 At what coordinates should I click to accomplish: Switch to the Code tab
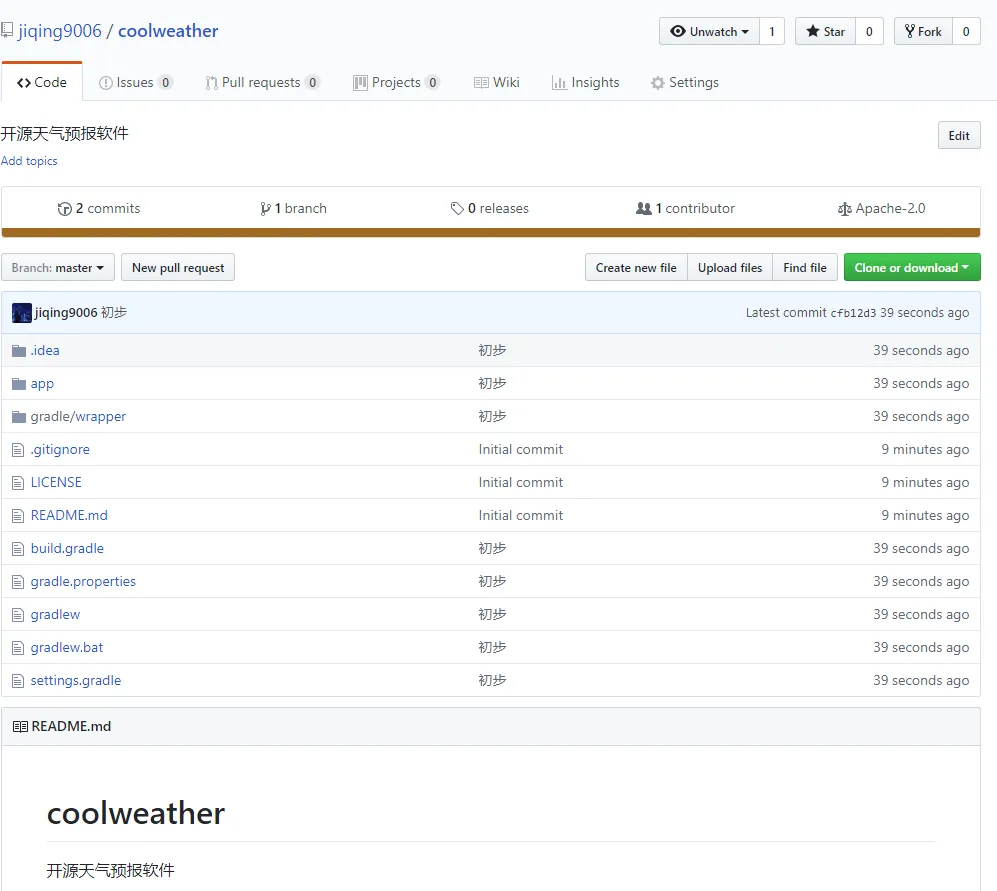42,83
